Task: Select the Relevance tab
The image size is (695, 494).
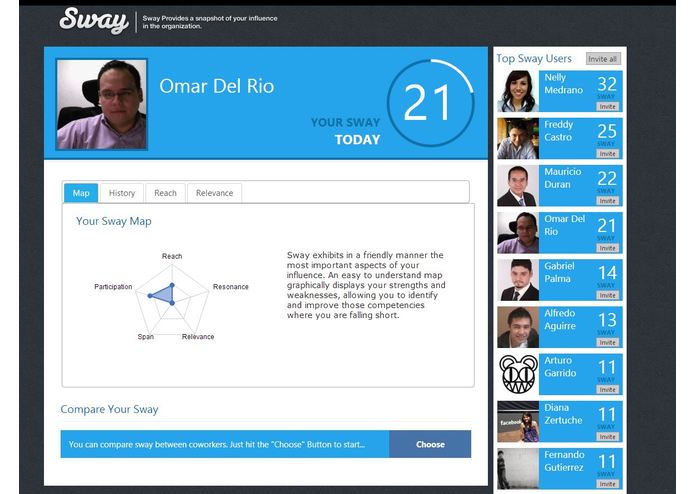Action: pos(215,193)
